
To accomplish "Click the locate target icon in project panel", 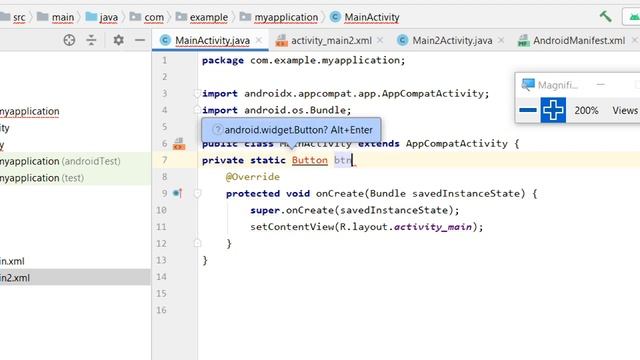I will point(69,40).
